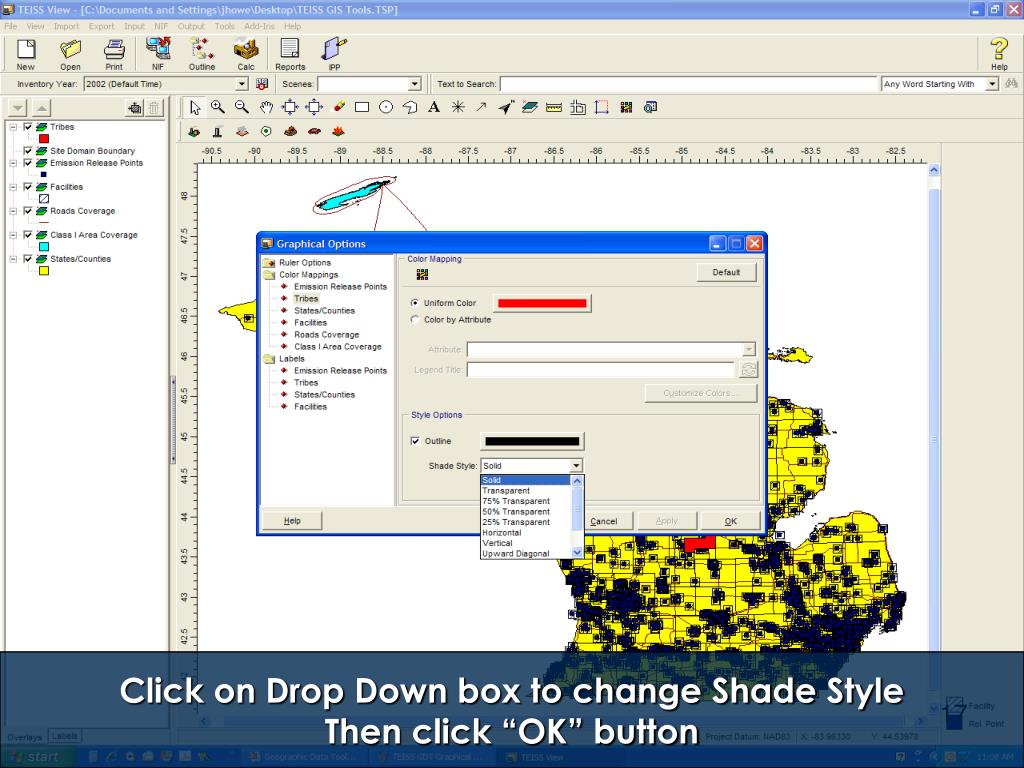The width and height of the screenshot is (1024, 768).
Task: Select the text A annotation tool
Action: pyautogui.click(x=434, y=107)
